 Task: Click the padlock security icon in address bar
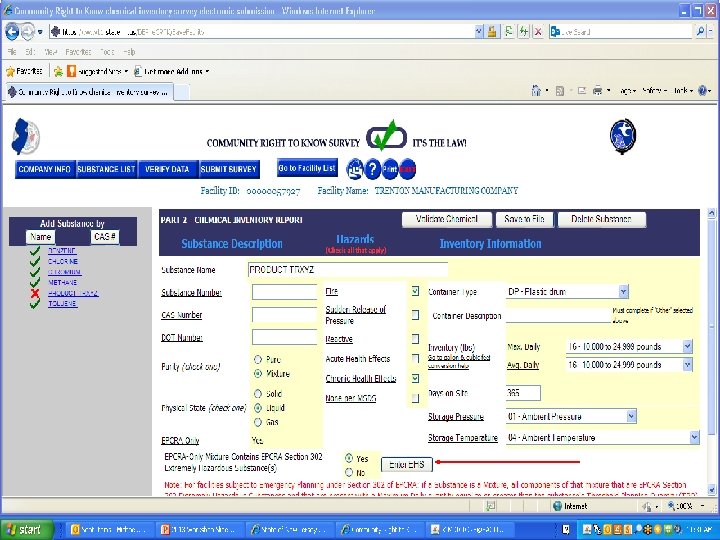click(x=492, y=32)
